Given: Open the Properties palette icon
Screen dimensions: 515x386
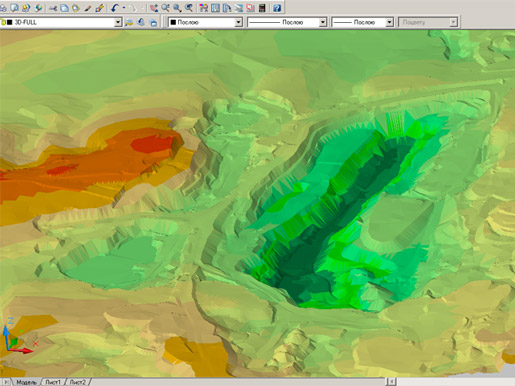Looking at the screenshot, I should pyautogui.click(x=204, y=8).
